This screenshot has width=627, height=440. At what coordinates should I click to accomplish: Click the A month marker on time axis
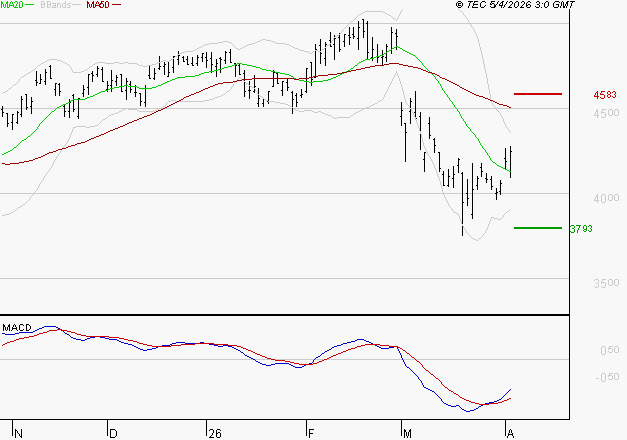[510, 434]
